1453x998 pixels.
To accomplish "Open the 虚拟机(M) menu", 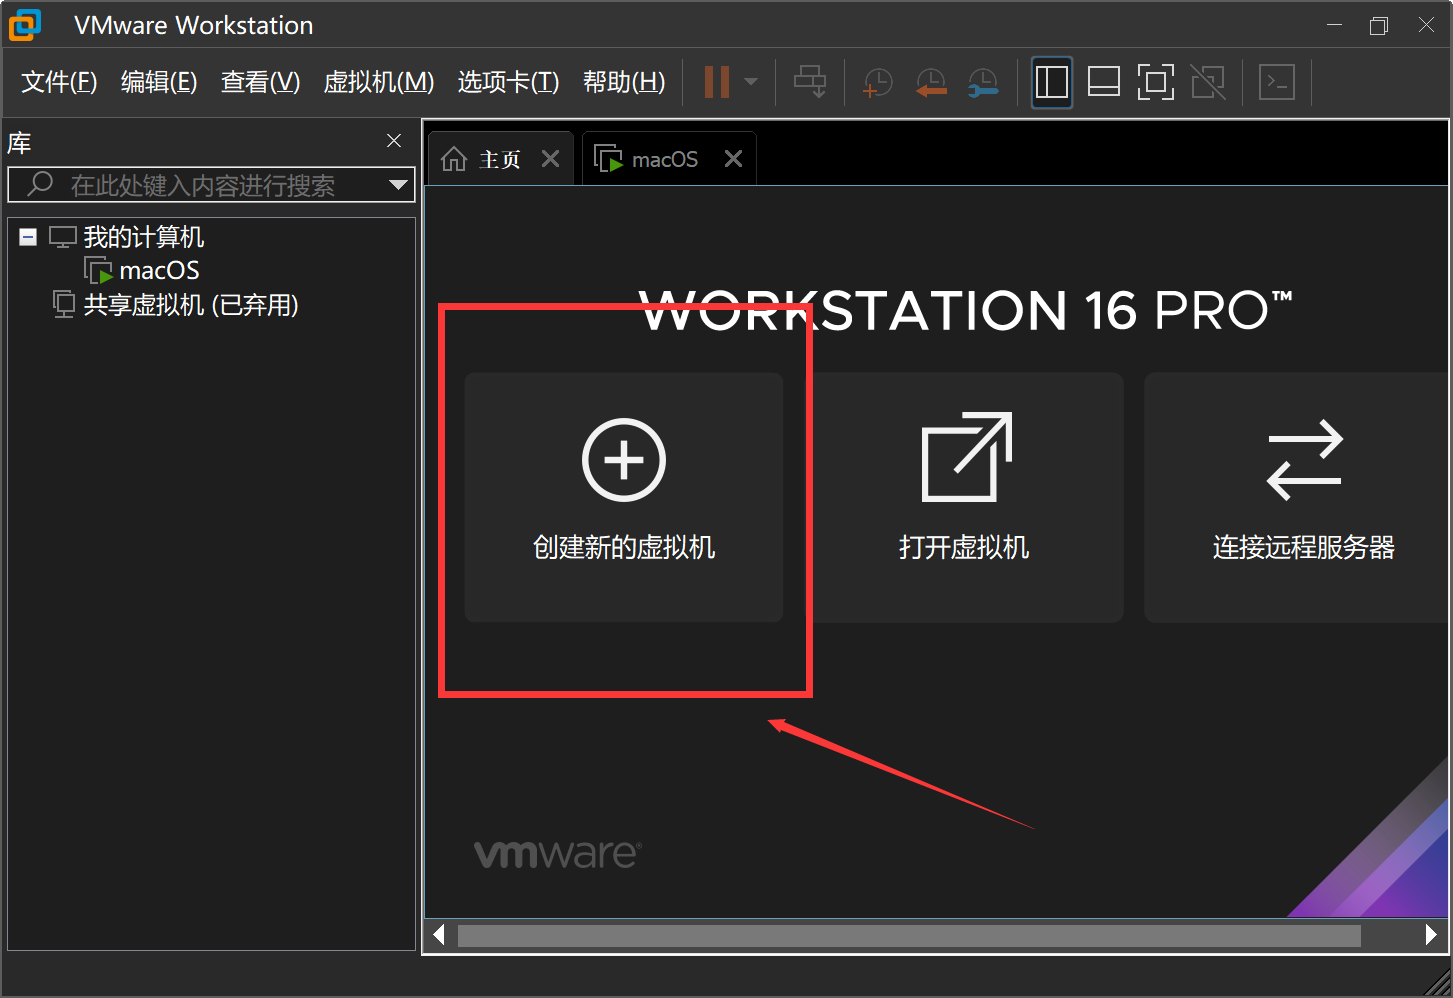I will [x=378, y=82].
